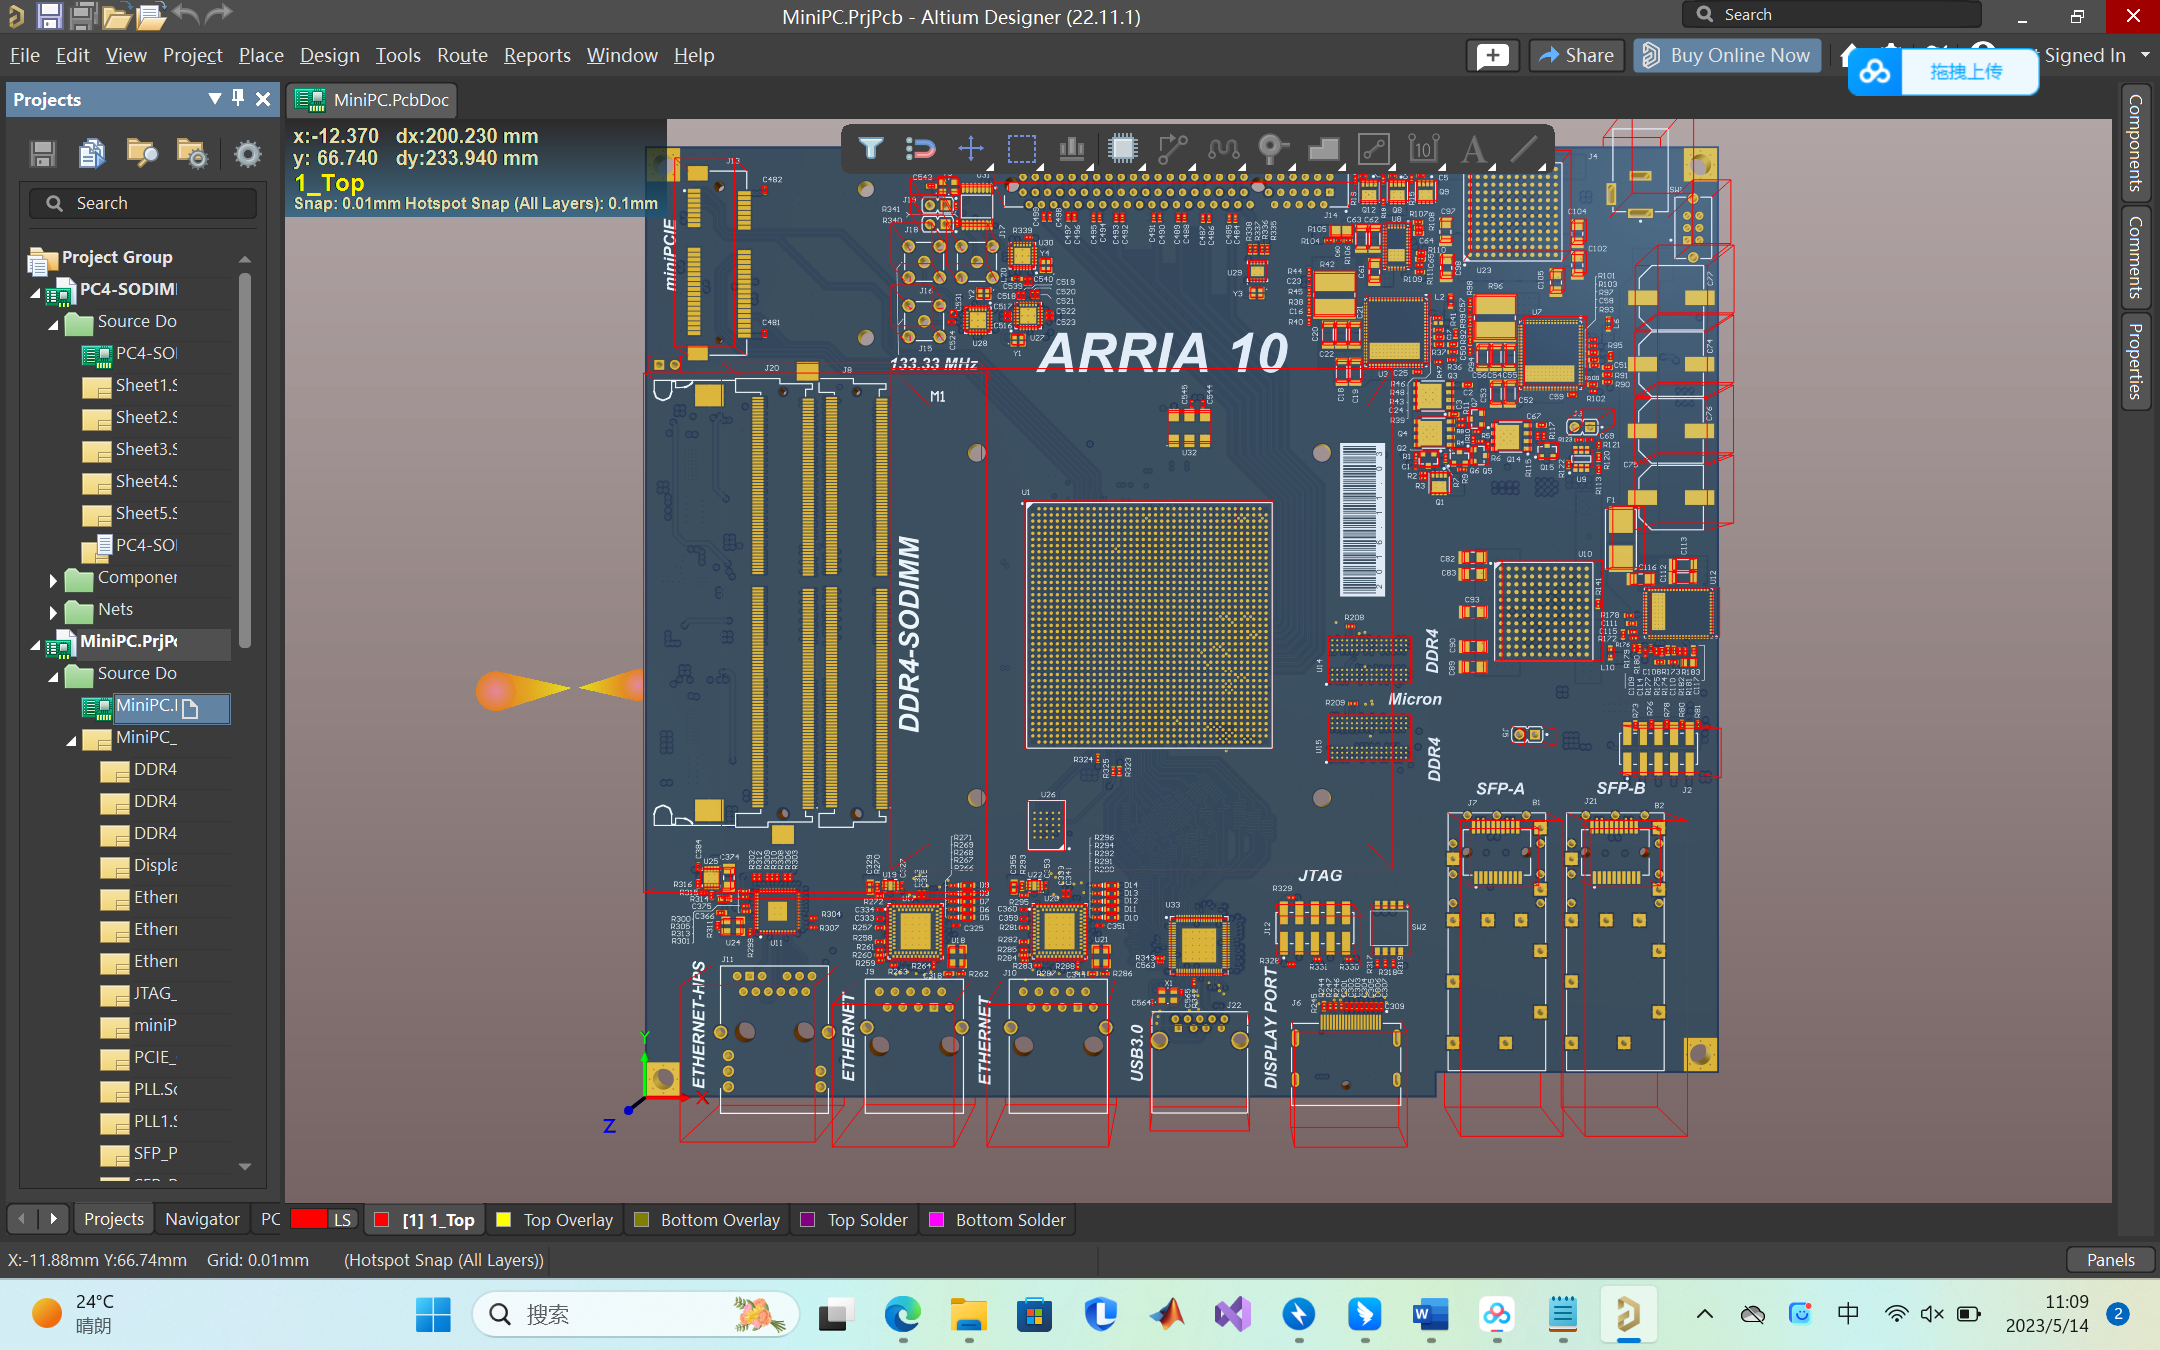
Task: Open the Signed In account dropdown
Action: pyautogui.click(x=2145, y=55)
